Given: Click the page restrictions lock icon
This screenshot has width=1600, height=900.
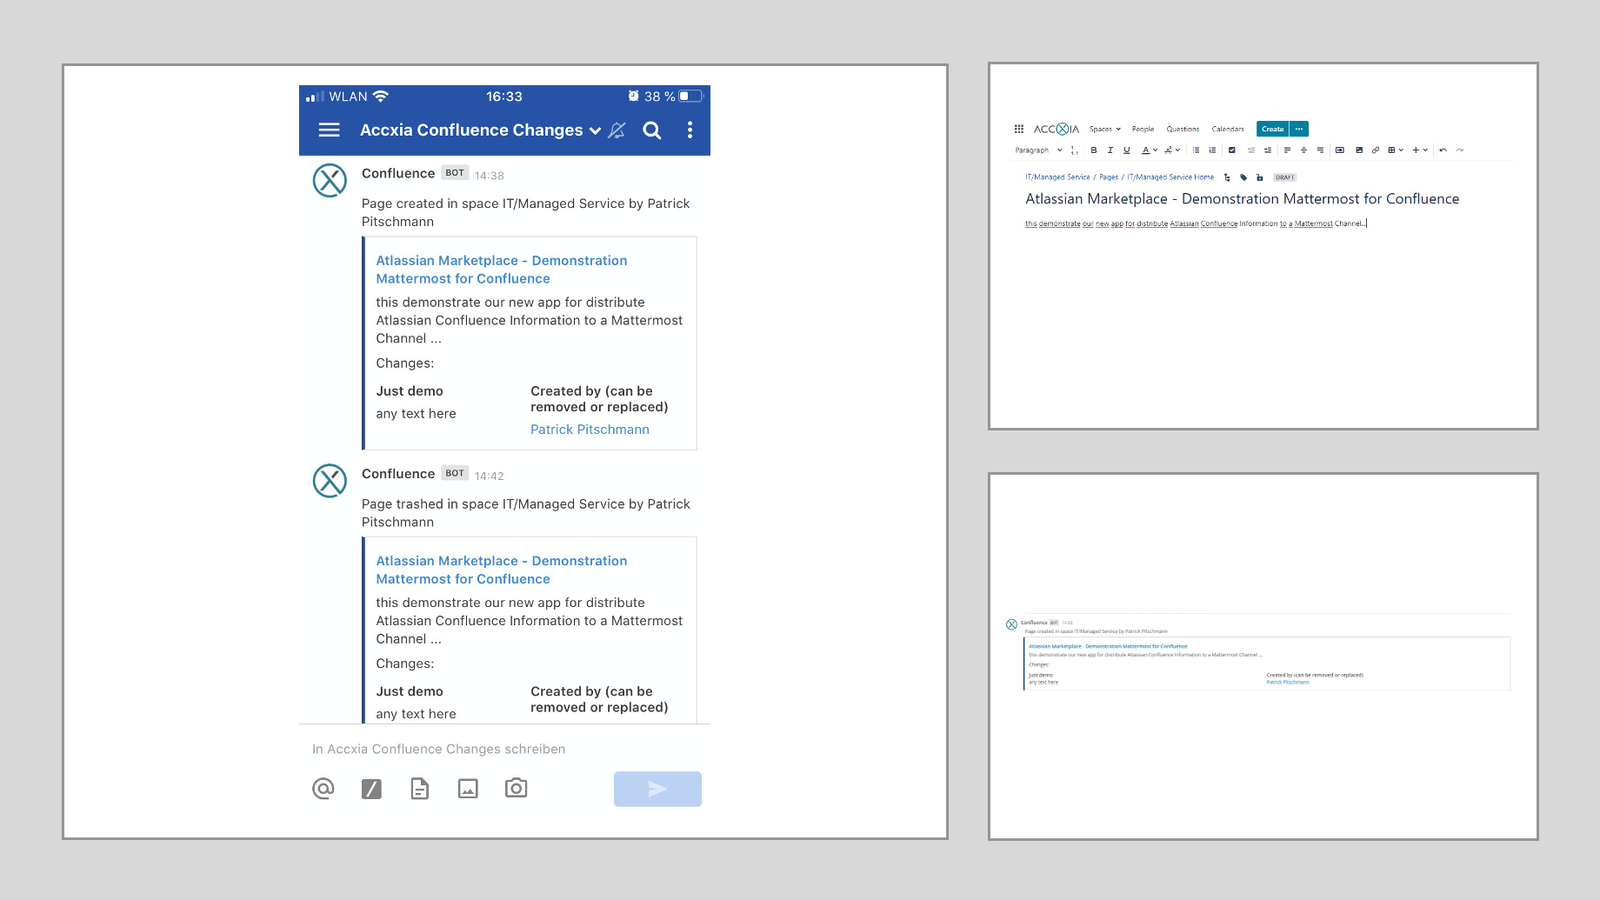Looking at the screenshot, I should pyautogui.click(x=1259, y=177).
